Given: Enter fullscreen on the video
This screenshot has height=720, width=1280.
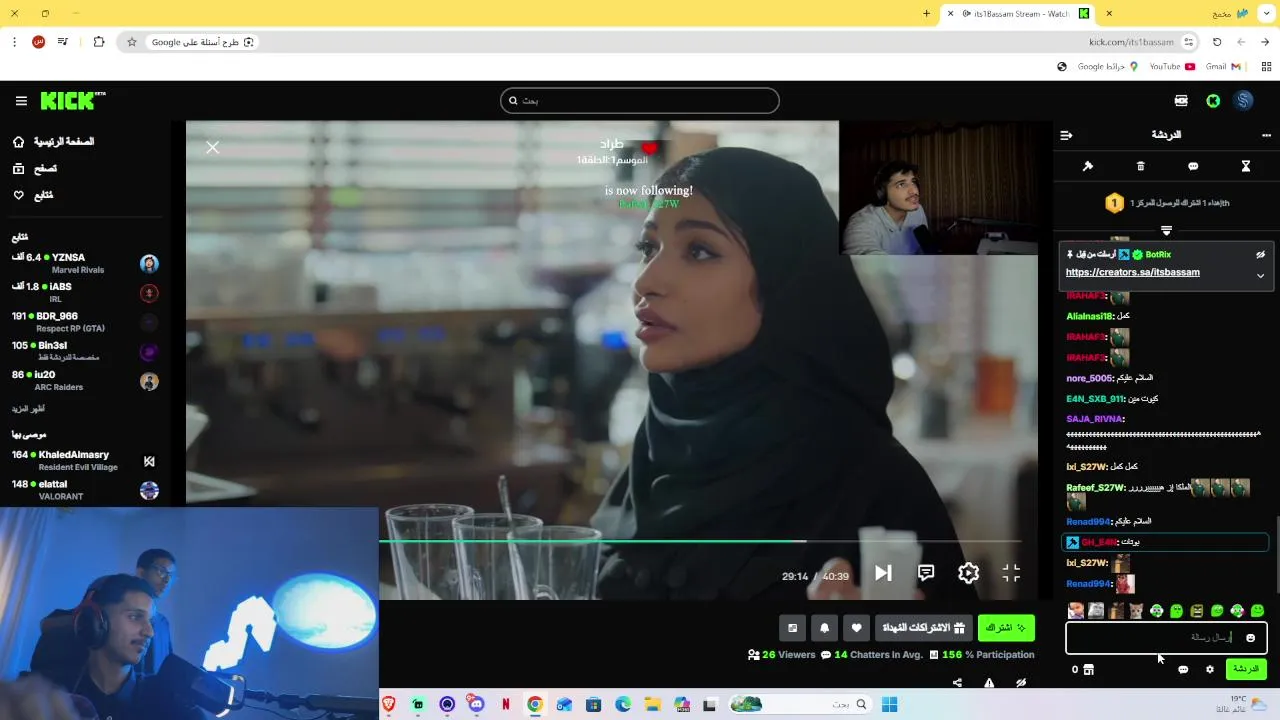Looking at the screenshot, I should pos(1011,573).
